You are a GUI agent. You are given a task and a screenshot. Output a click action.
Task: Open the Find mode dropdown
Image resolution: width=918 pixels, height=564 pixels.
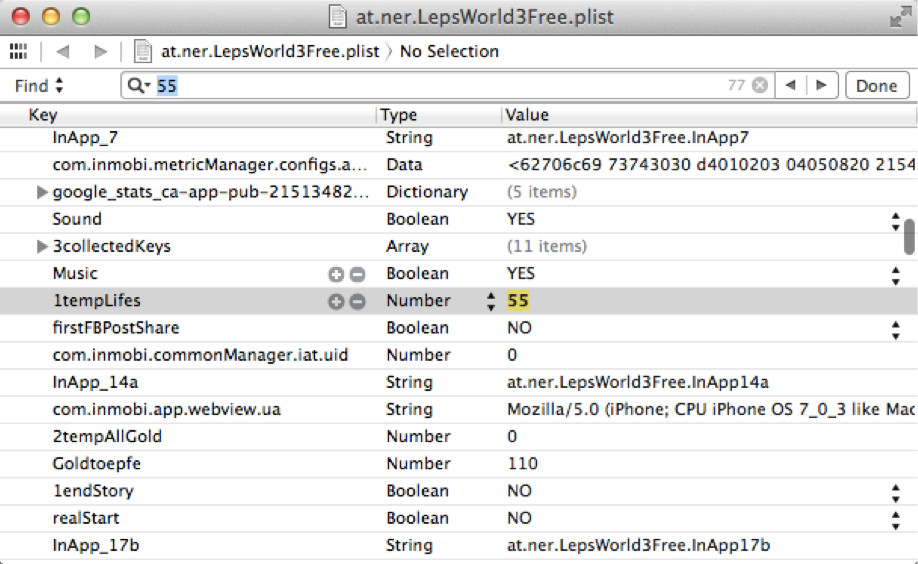point(39,86)
